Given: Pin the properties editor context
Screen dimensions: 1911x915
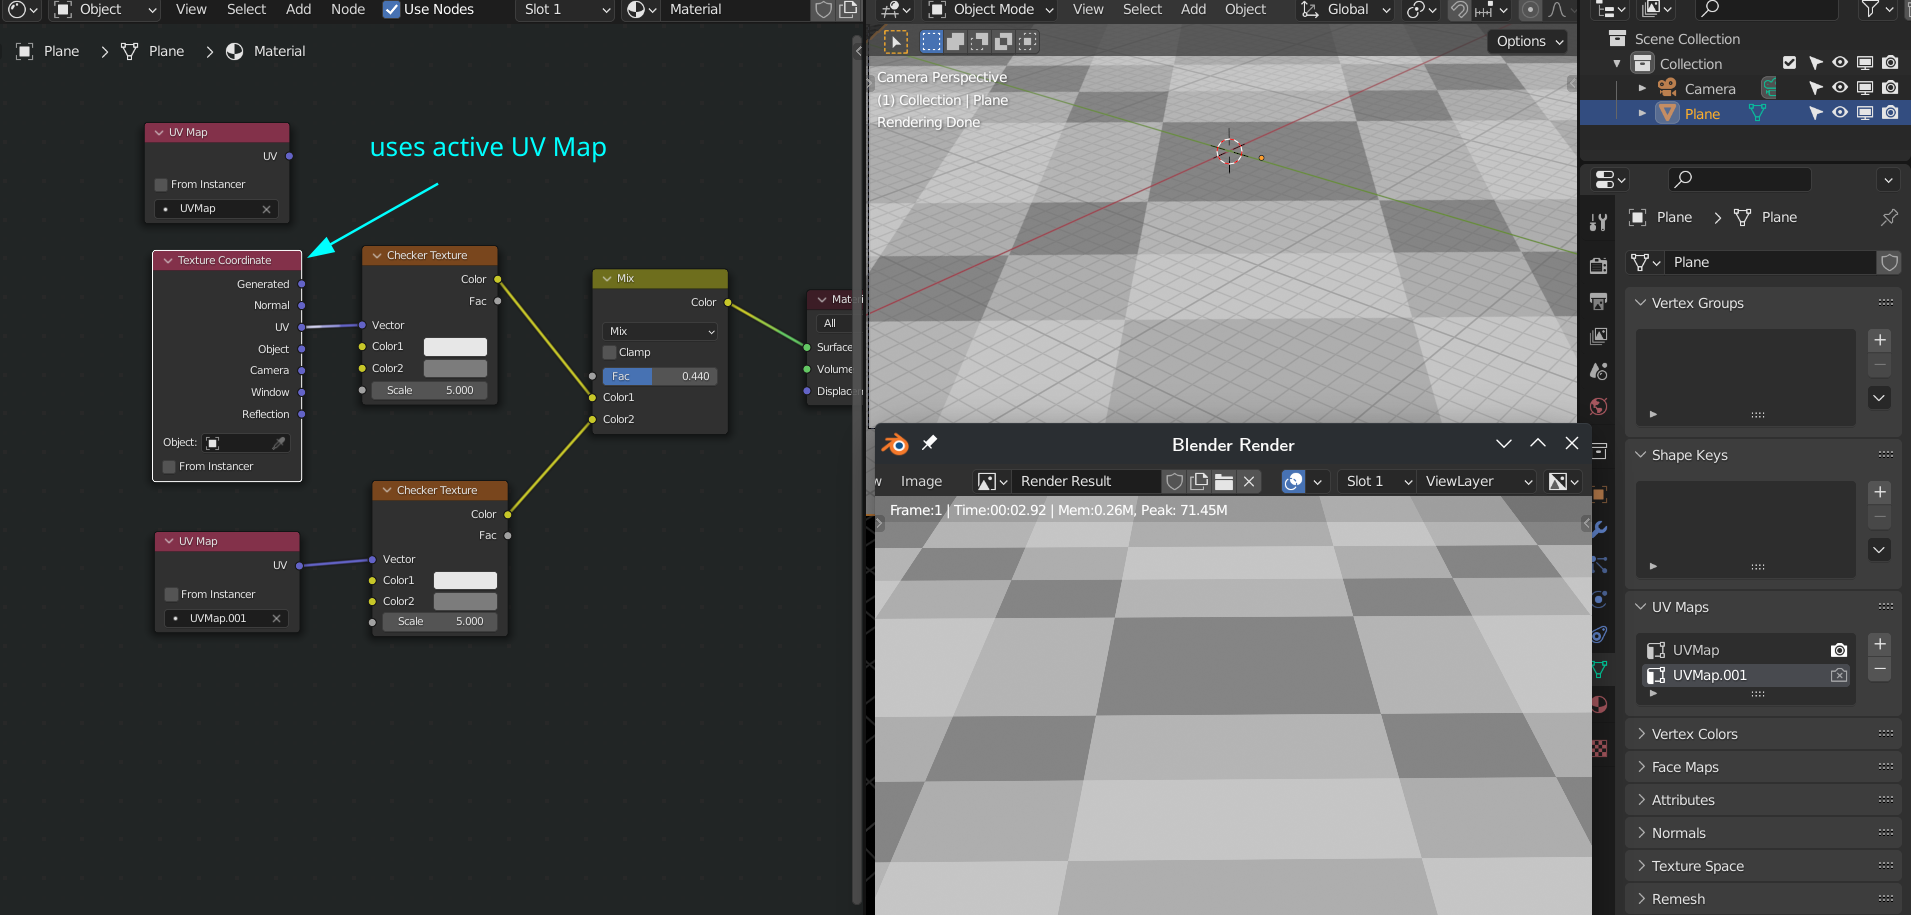Looking at the screenshot, I should pyautogui.click(x=1889, y=217).
